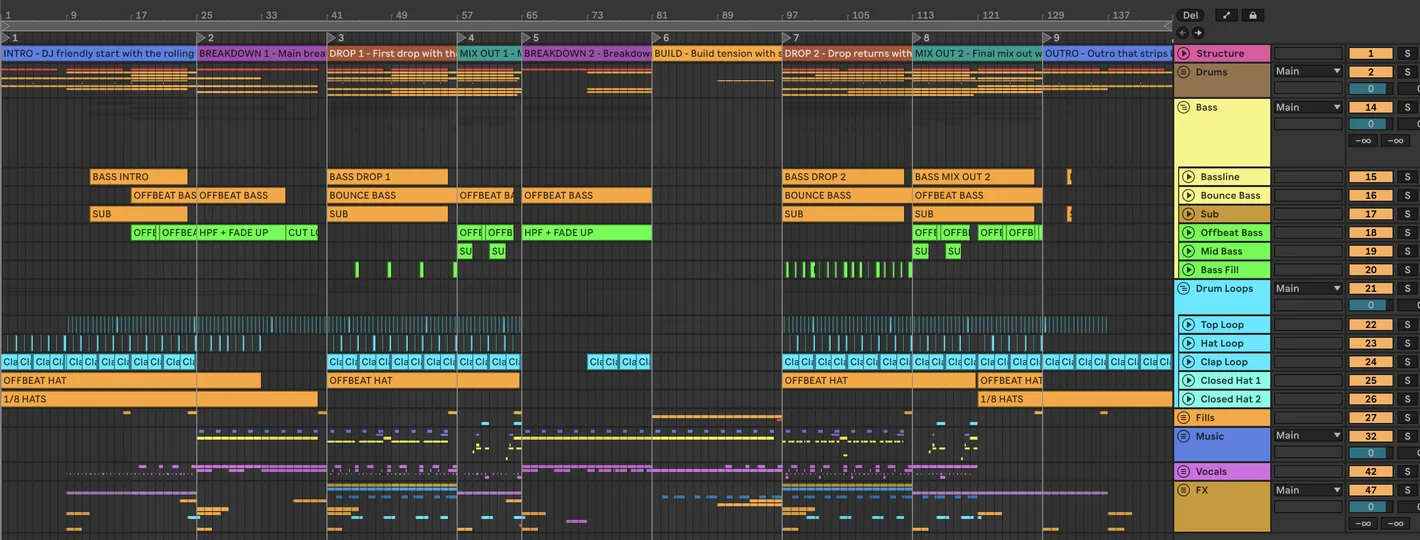Open the Drums track Main output dropdown
Viewport: 1420px width, 540px height.
coord(1308,71)
